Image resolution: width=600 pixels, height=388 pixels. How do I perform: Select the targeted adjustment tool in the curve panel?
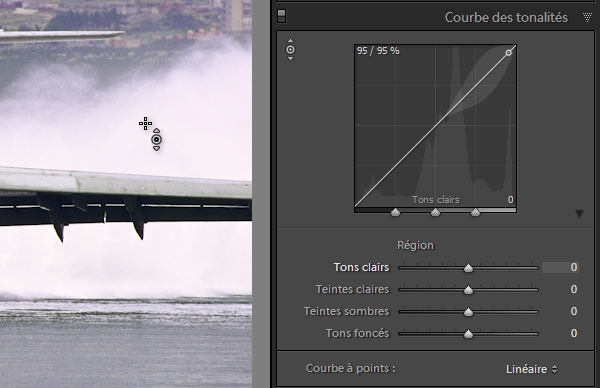tap(290, 50)
